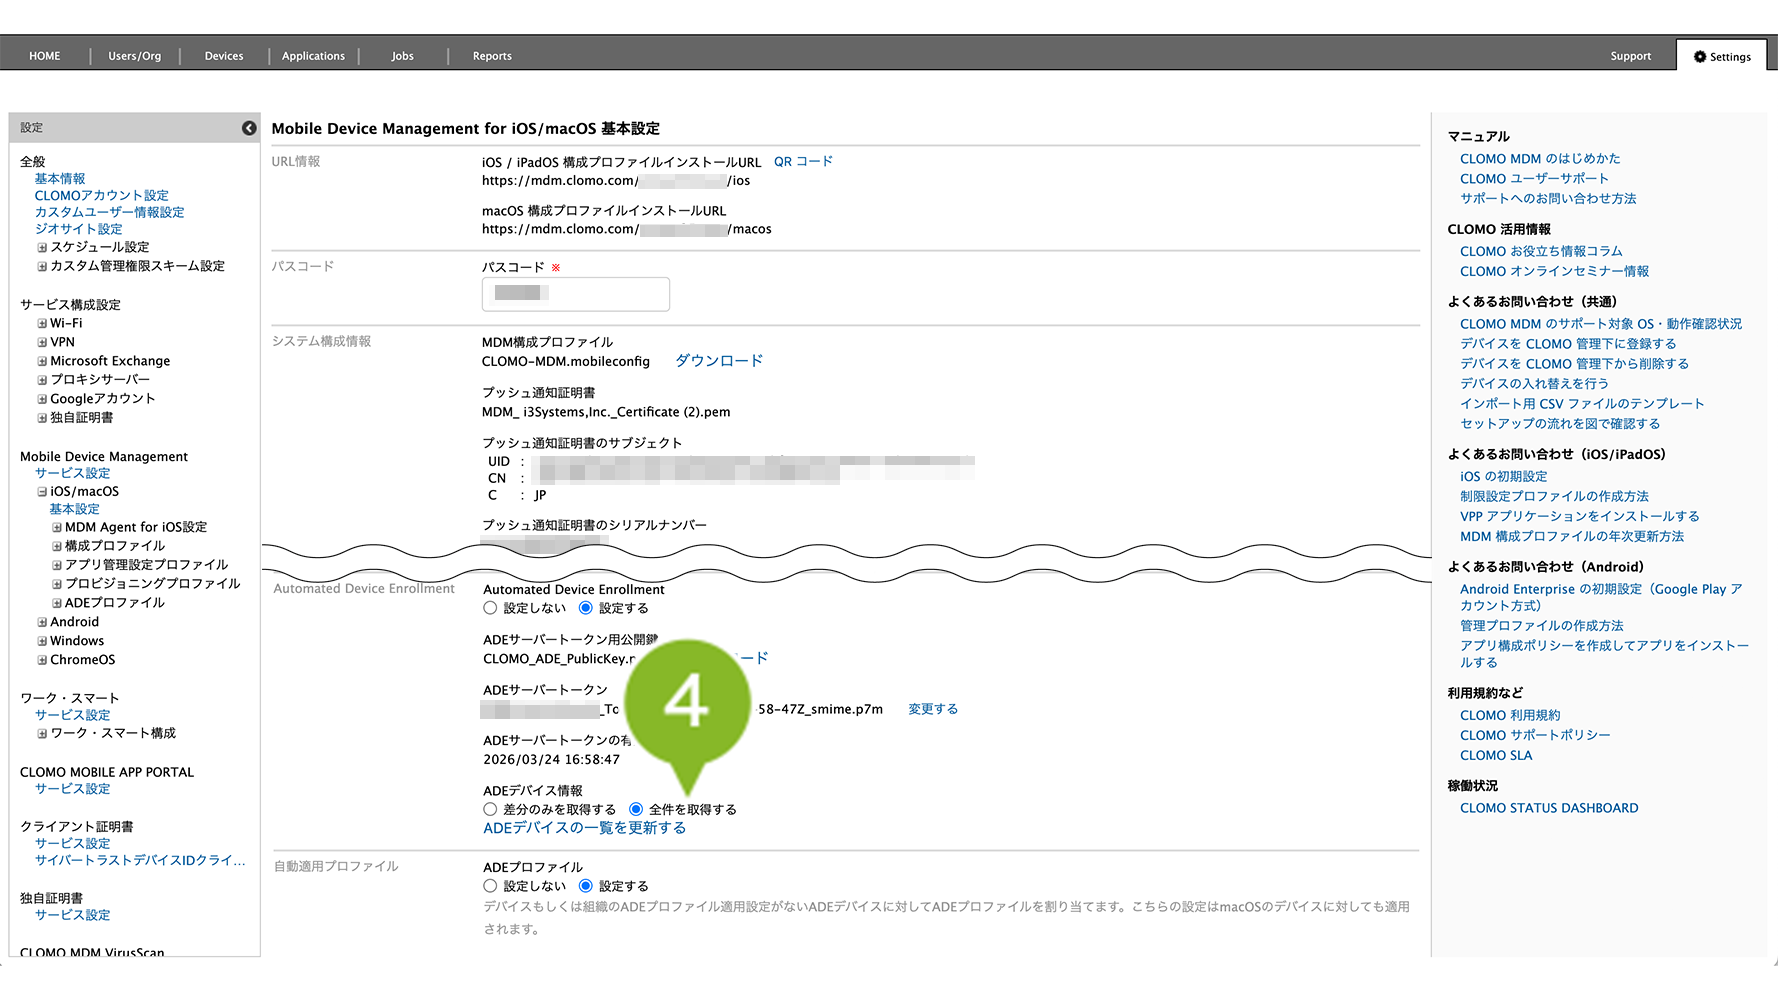Expand プロビジョニングプロファイル node

(x=57, y=584)
